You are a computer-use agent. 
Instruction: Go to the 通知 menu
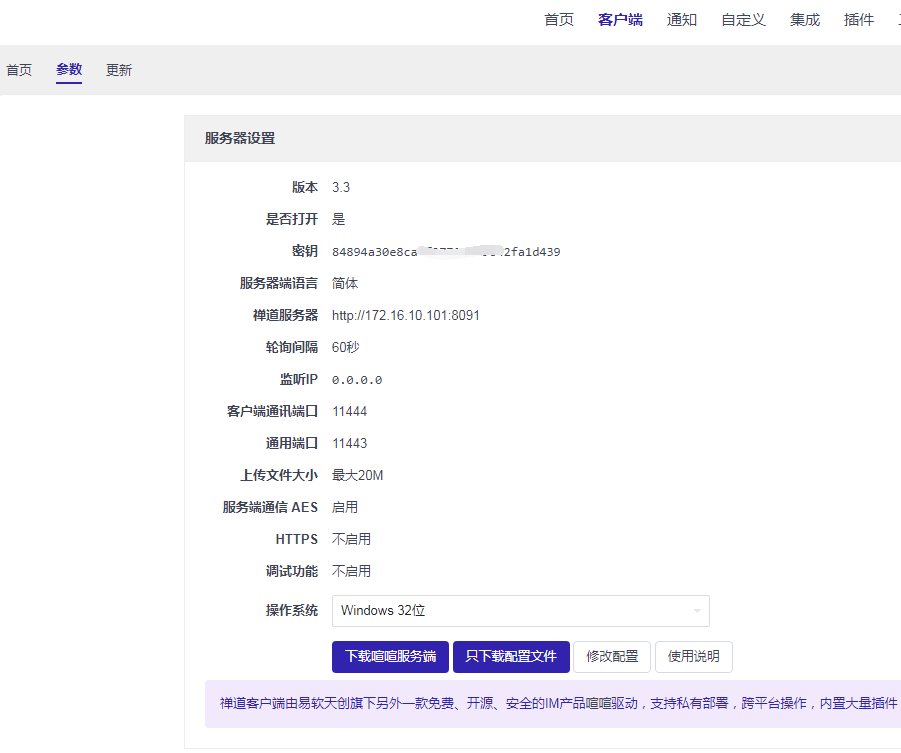click(x=682, y=20)
